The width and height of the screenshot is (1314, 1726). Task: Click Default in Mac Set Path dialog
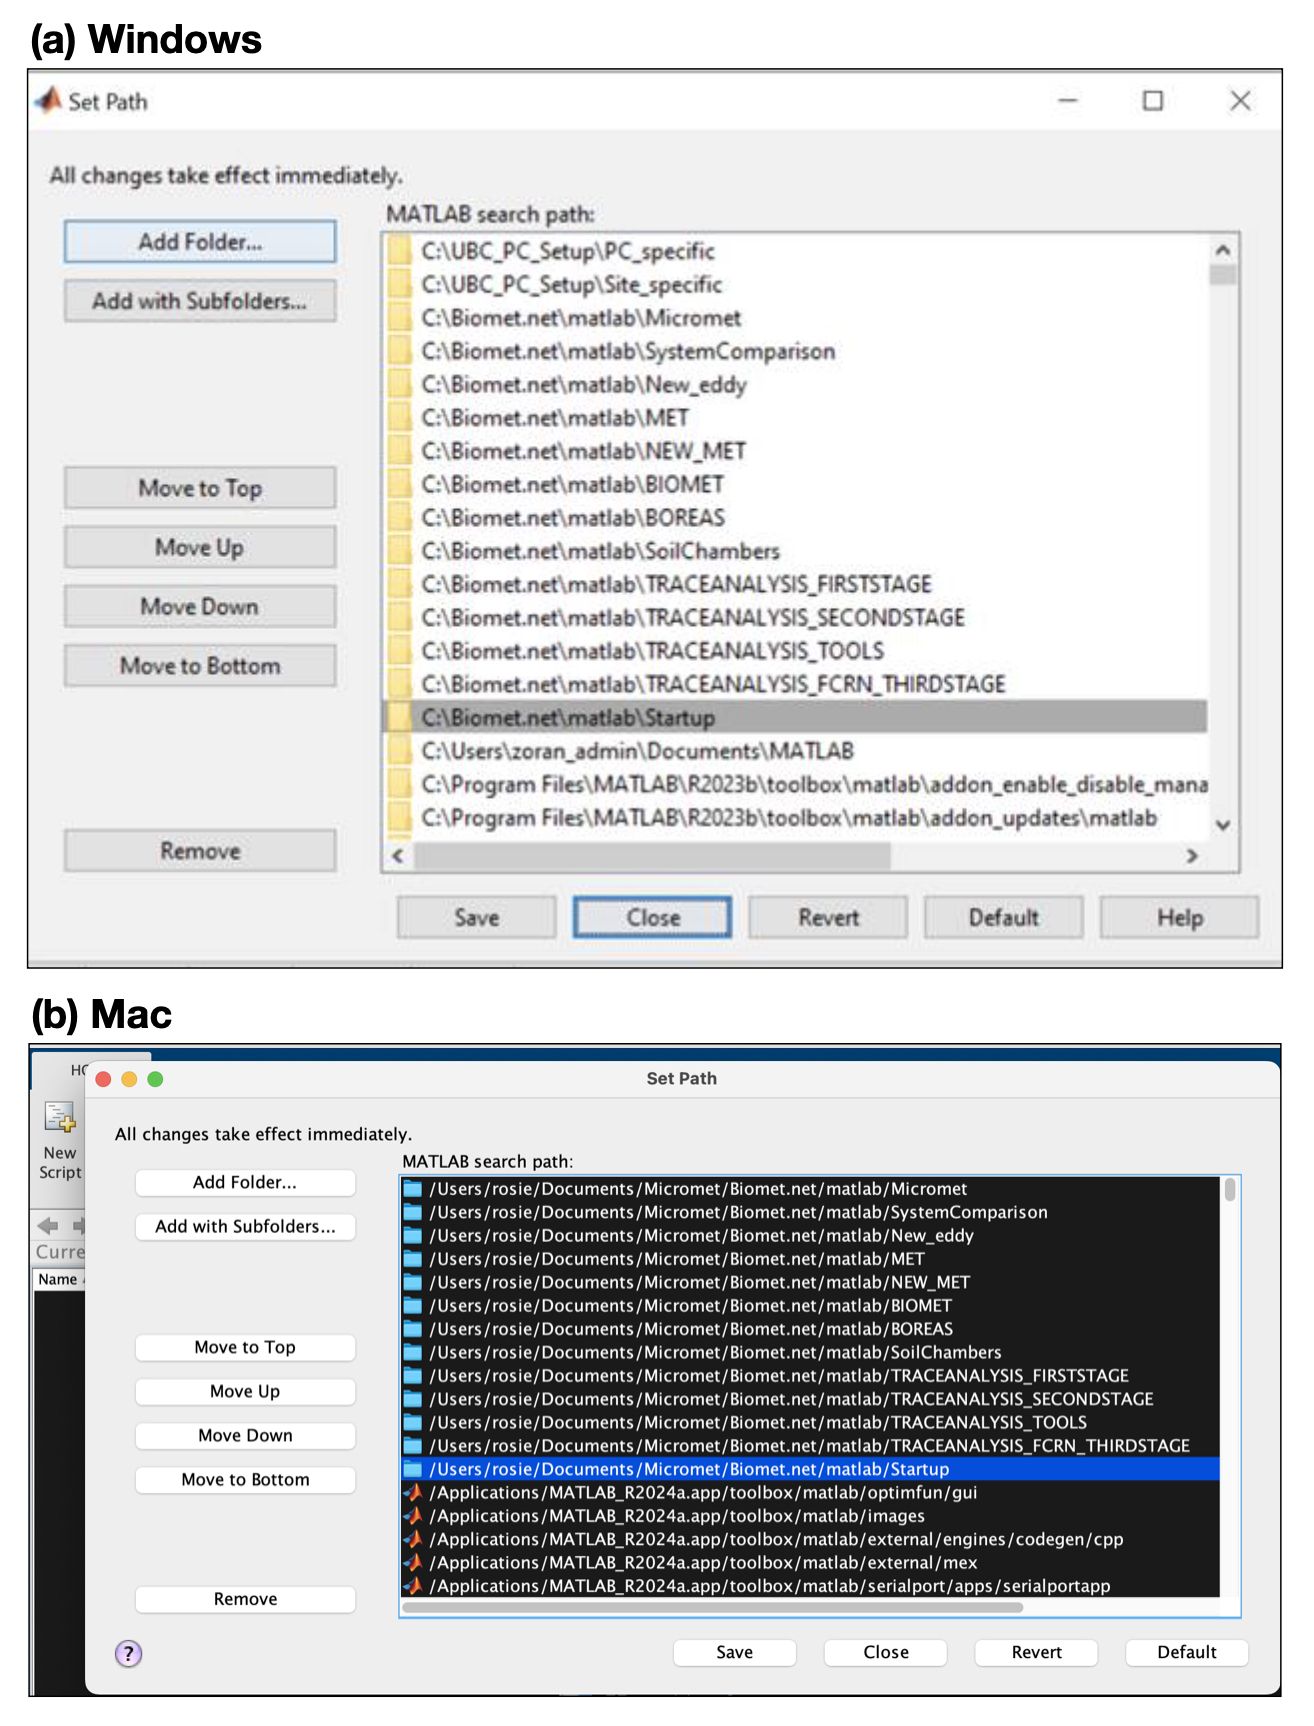point(1187,1652)
